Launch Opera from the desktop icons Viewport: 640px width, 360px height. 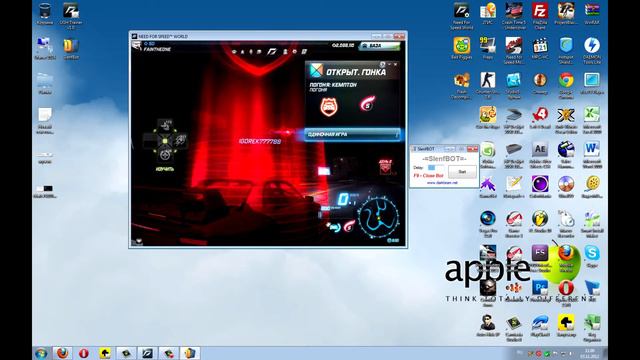point(566,292)
